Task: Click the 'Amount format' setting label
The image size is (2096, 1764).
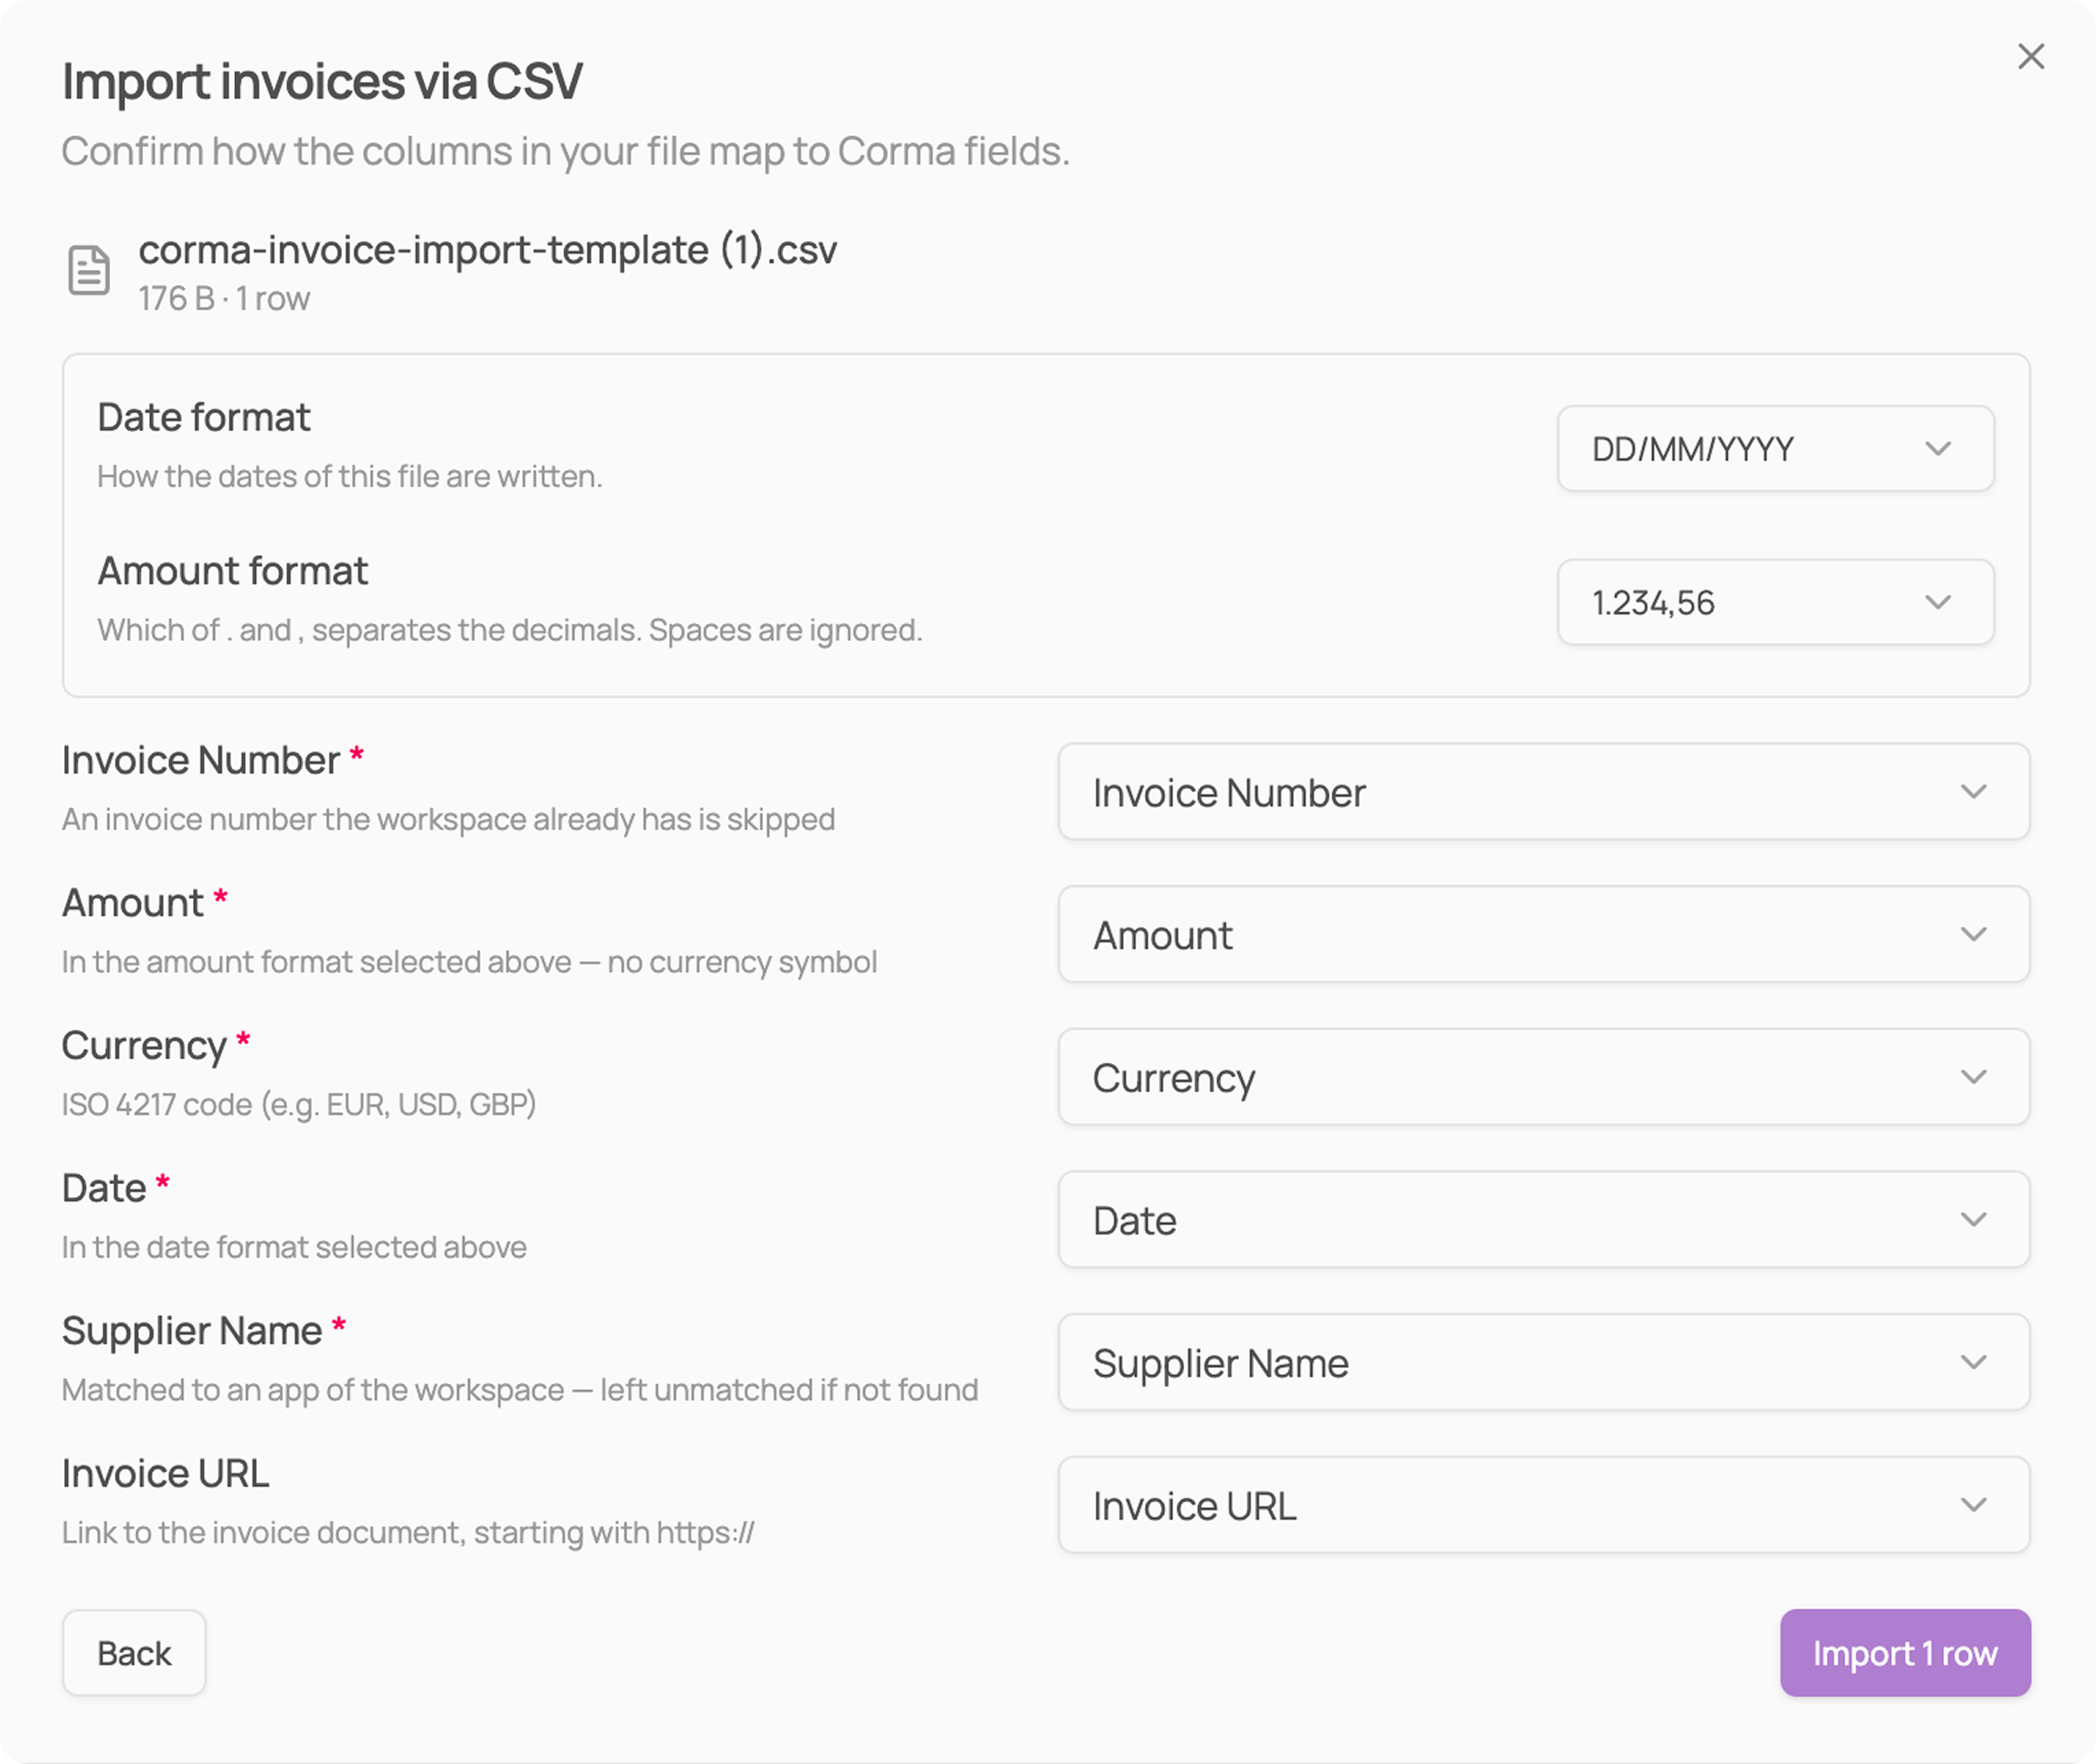Action: point(233,571)
